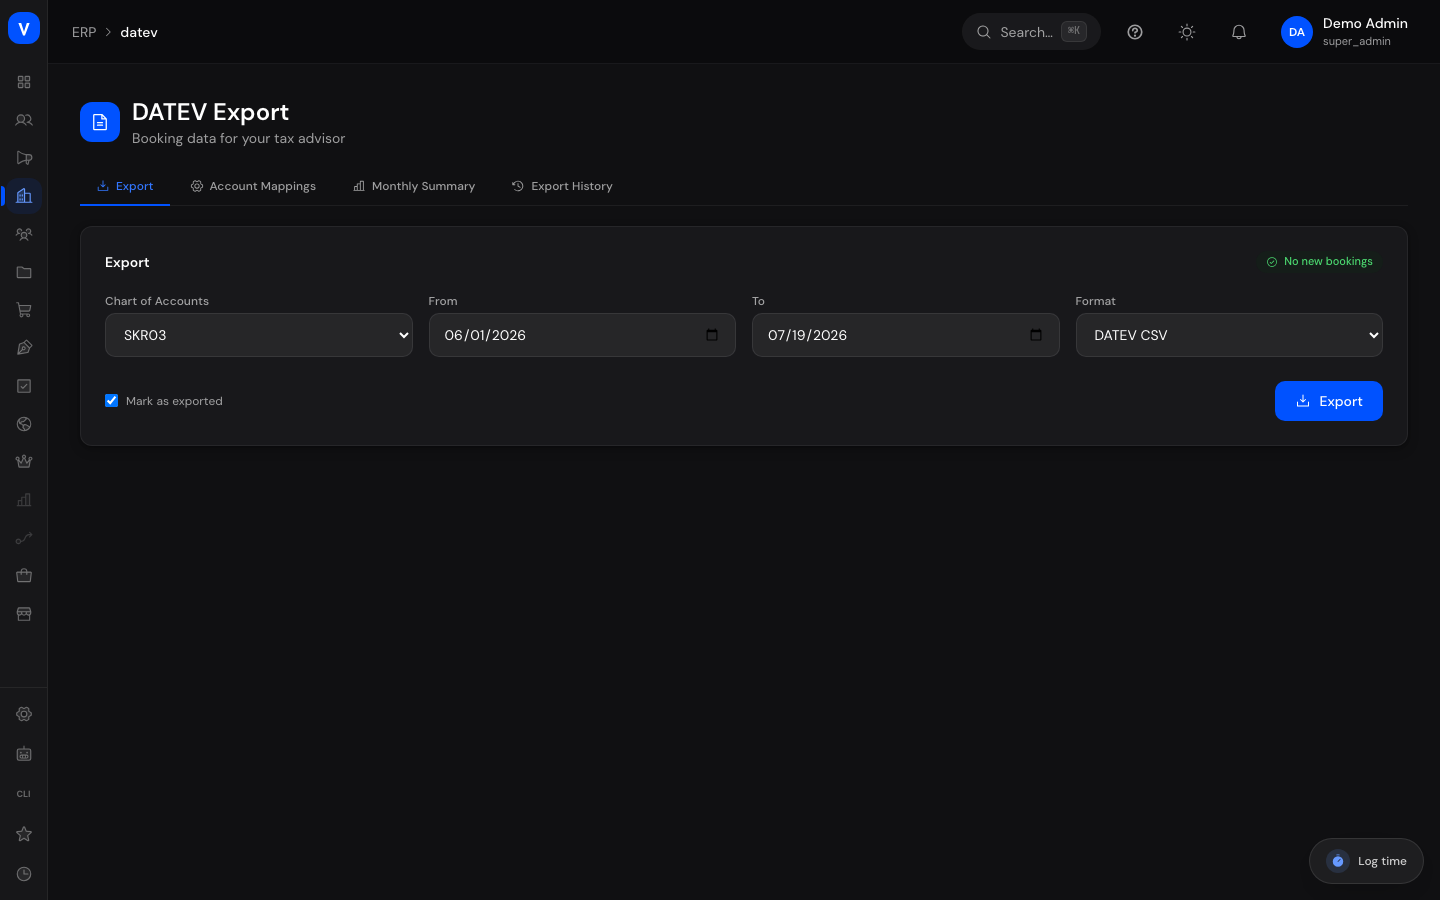Open the CLI entry in sidebar
Screen dimensions: 1440x900
point(24,794)
